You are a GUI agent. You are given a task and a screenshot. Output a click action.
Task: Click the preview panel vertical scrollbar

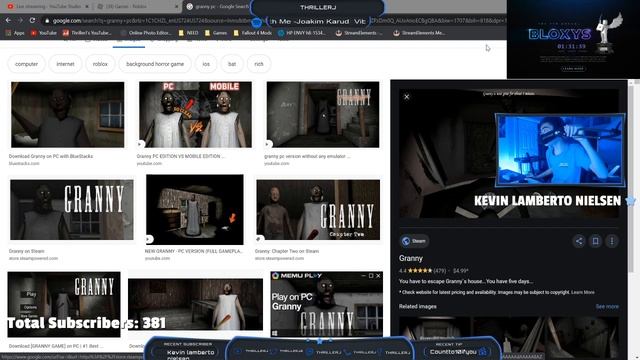(632, 180)
